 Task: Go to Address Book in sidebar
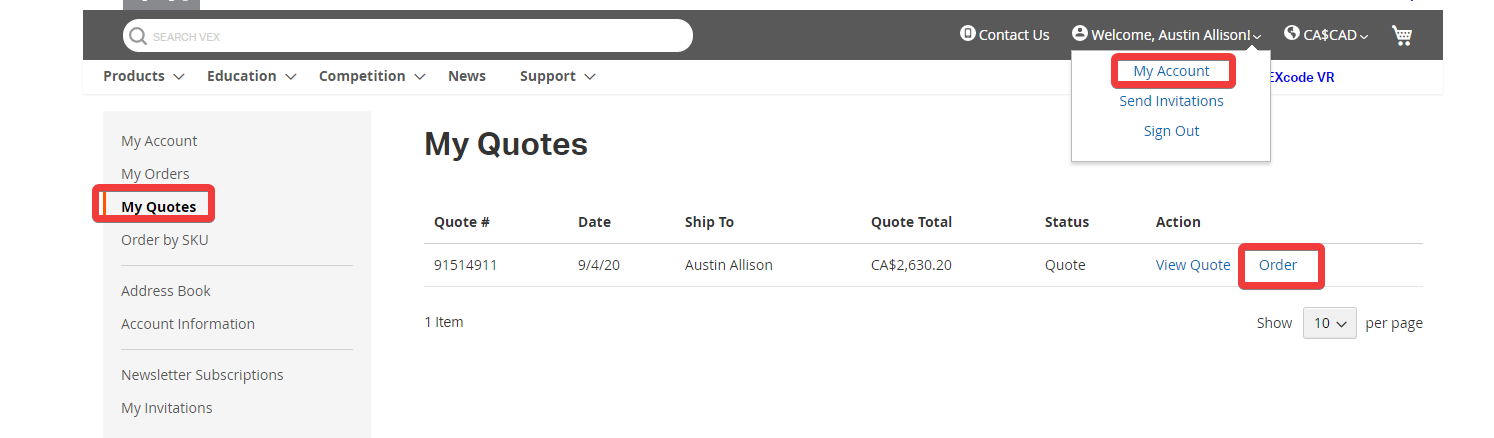tap(166, 291)
